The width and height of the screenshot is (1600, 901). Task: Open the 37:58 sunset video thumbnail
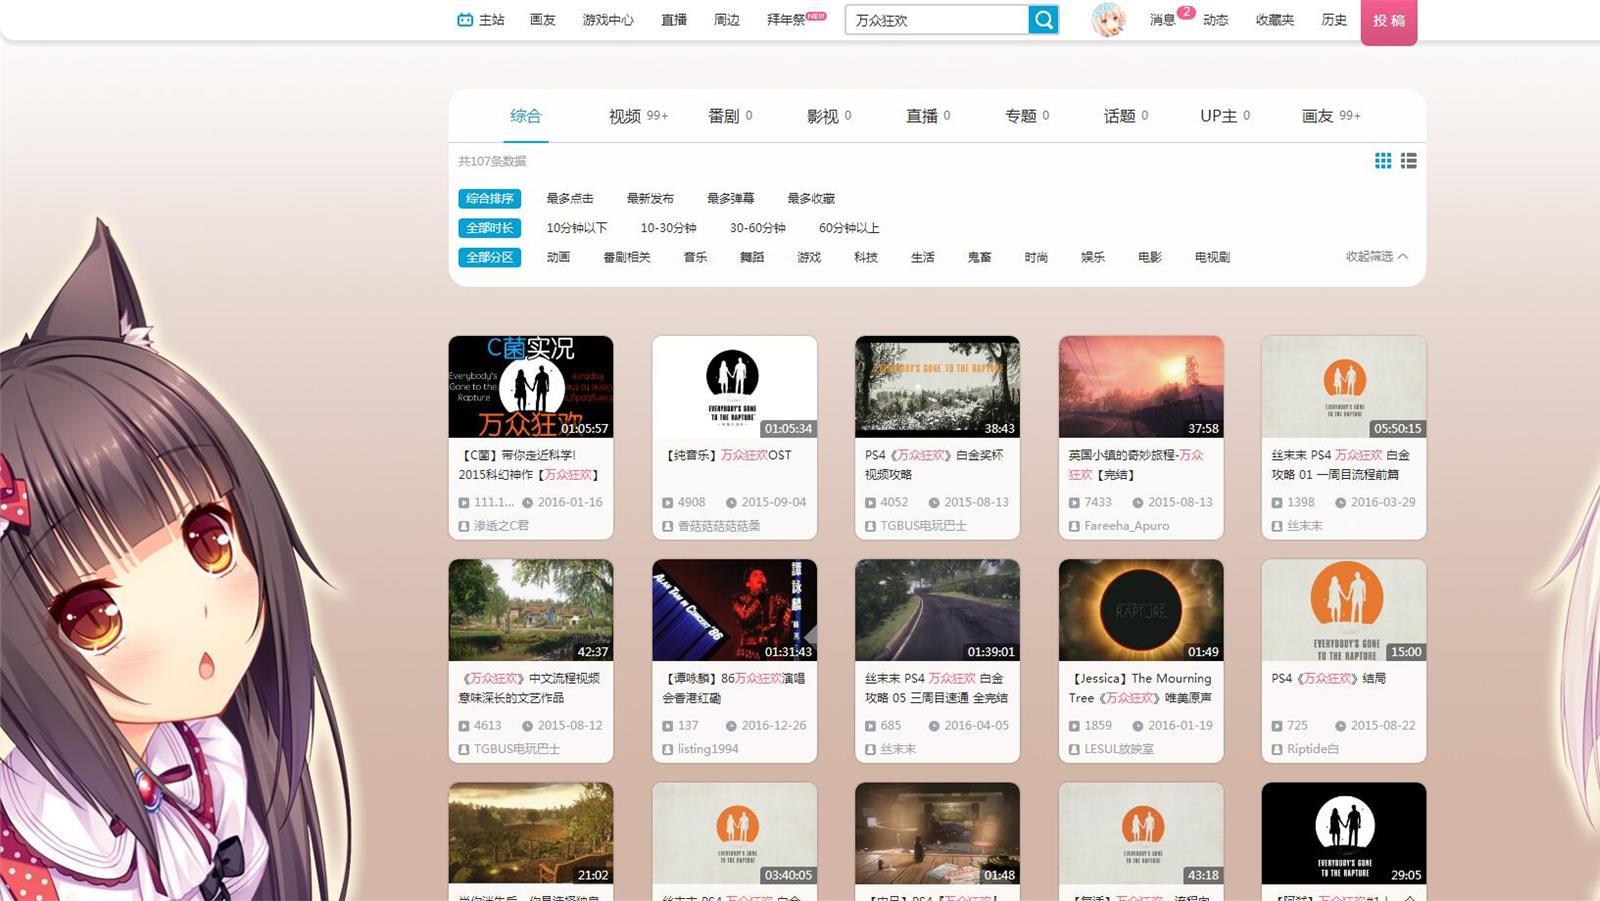coord(1141,387)
